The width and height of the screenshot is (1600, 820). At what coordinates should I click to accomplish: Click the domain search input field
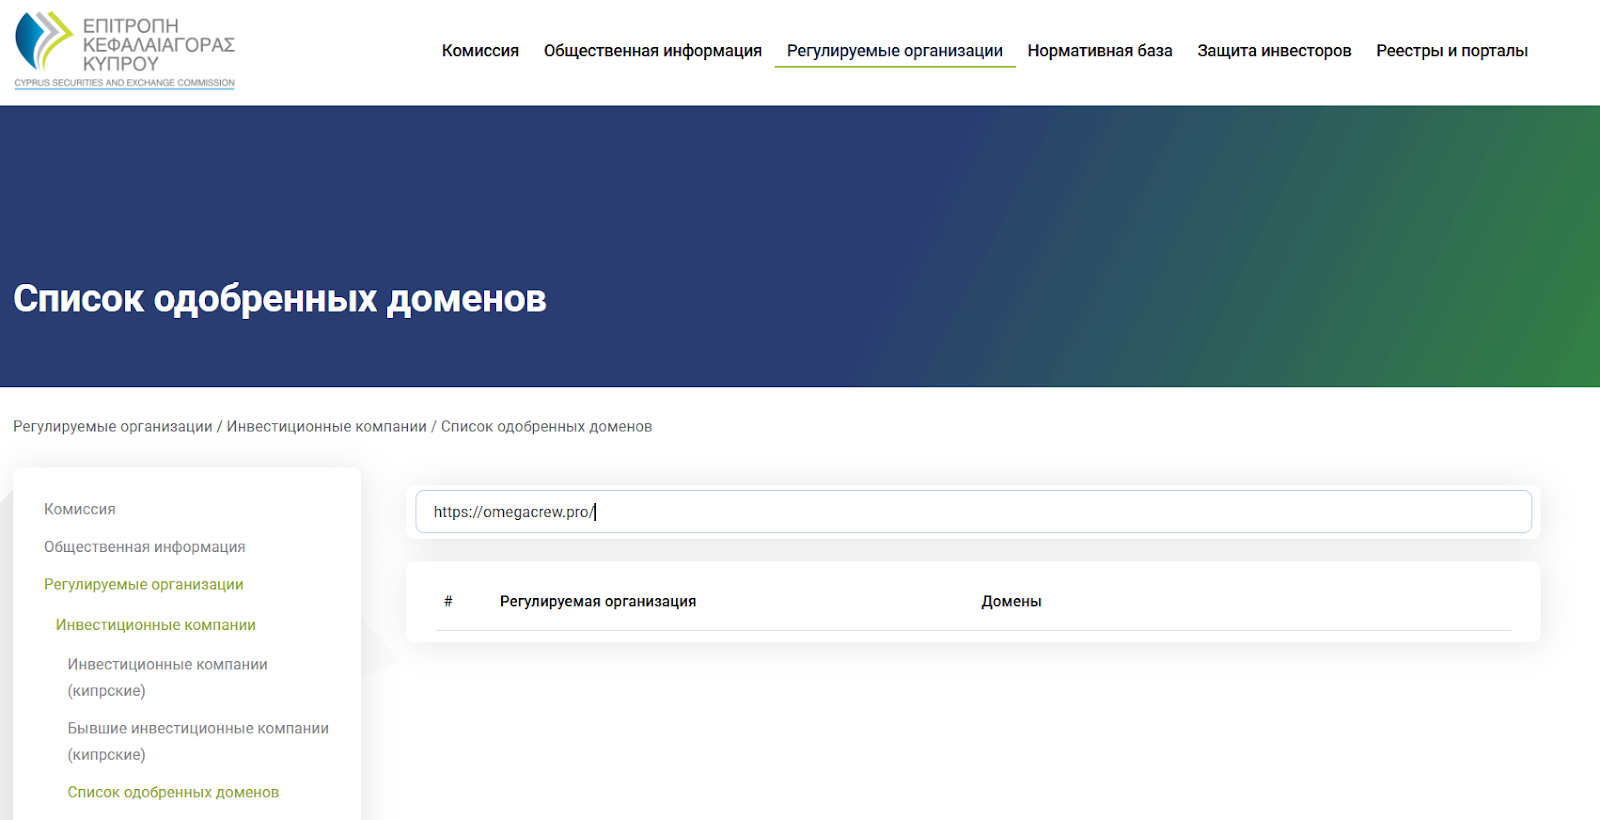click(x=973, y=512)
